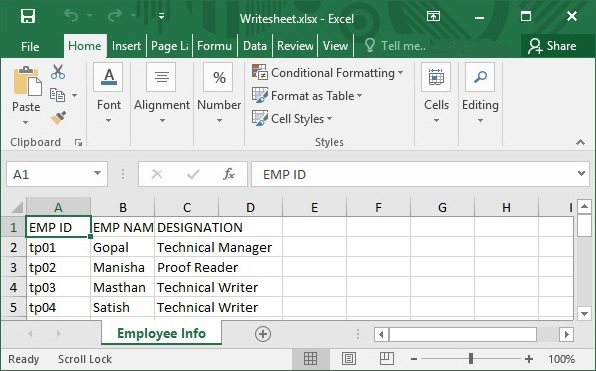596x371 pixels.
Task: Expand the formula bar chevron
Action: point(582,174)
